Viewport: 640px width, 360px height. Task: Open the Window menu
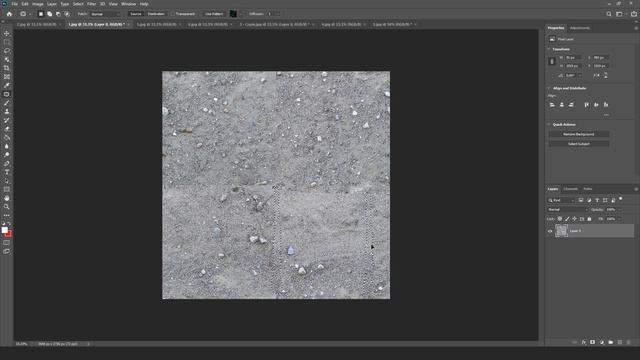(x=128, y=4)
